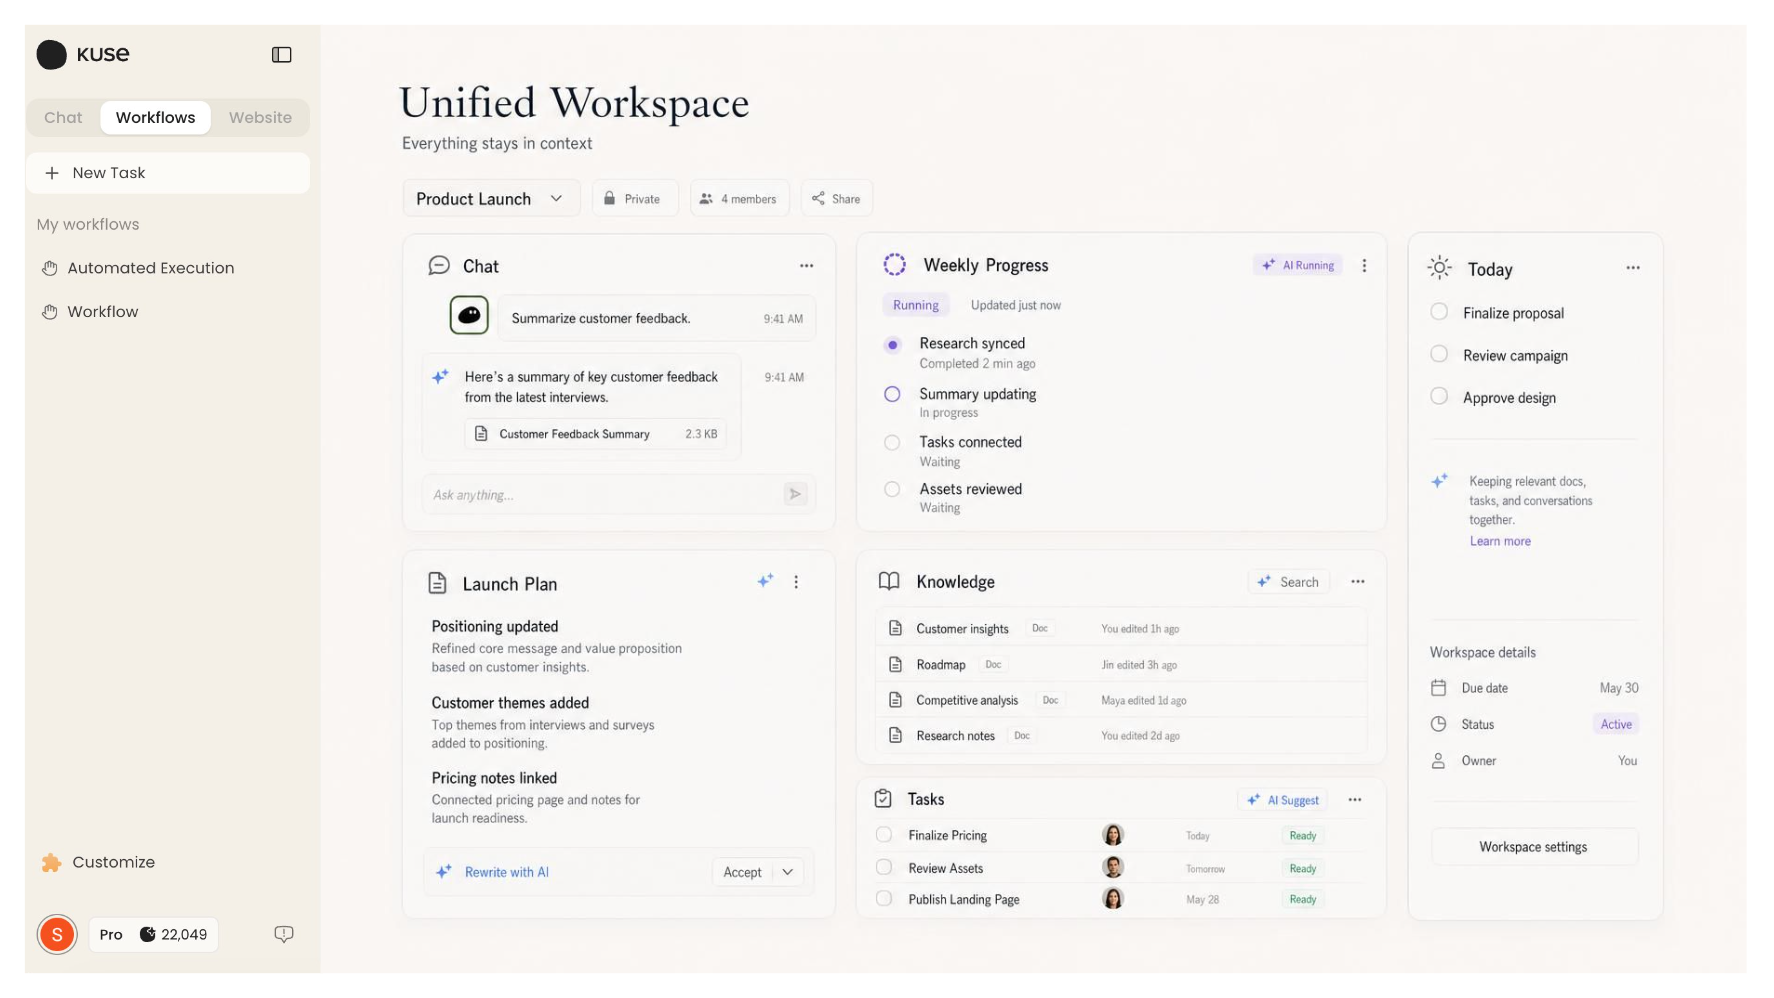Collapse the sidebar with panel icon
The width and height of the screenshot is (1774, 998).
click(x=282, y=55)
